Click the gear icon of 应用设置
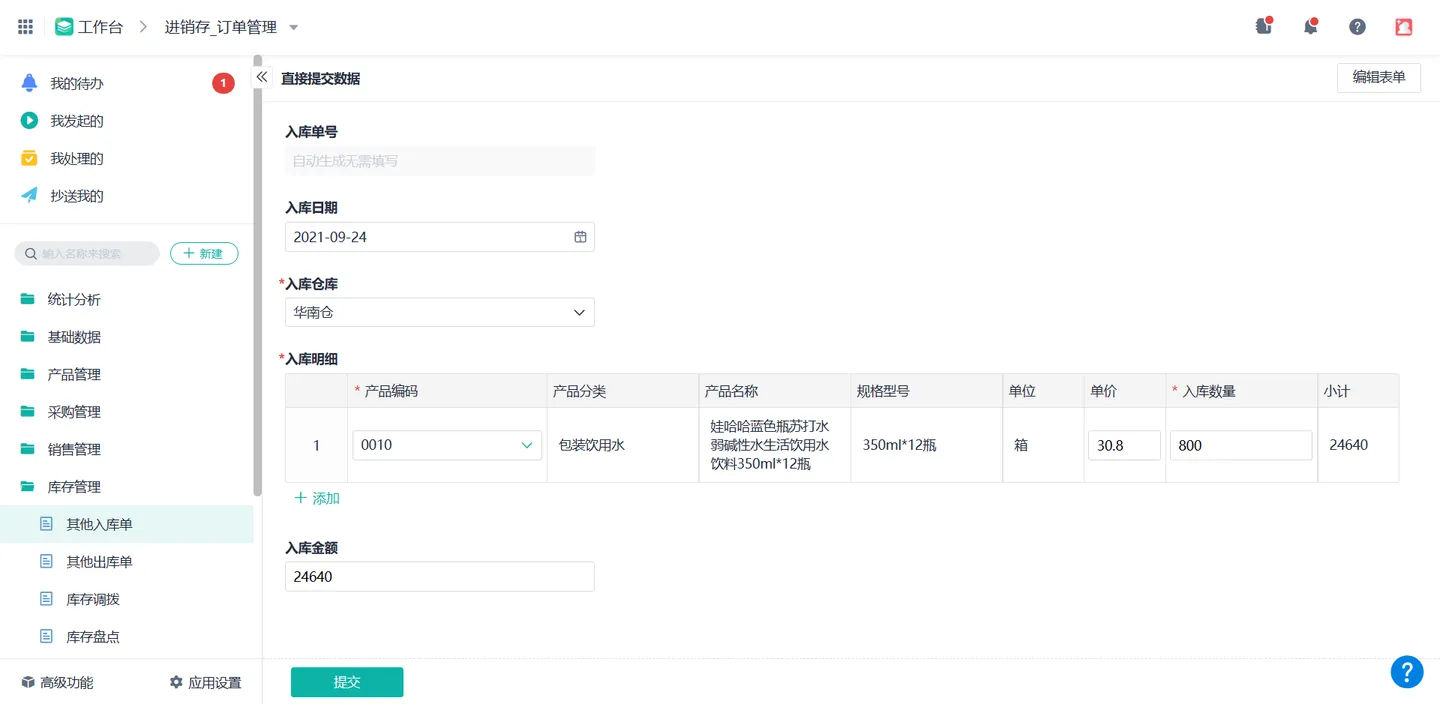 click(176, 682)
